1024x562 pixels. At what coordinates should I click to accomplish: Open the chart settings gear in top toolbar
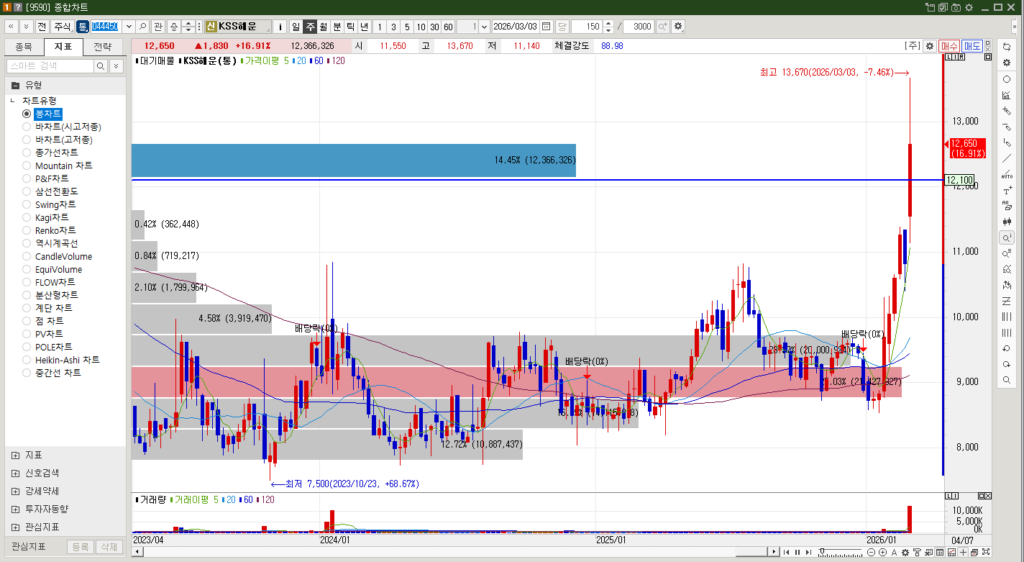tap(679, 26)
